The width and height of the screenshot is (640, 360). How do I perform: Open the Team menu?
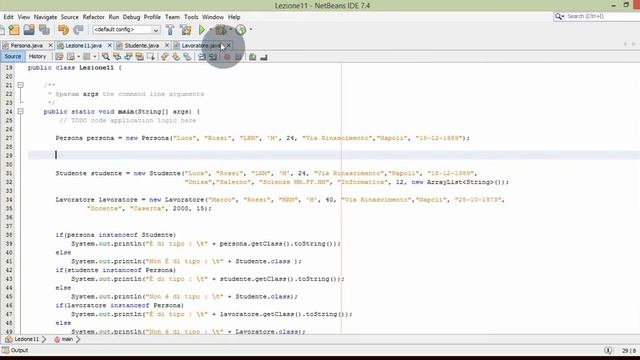click(172, 17)
